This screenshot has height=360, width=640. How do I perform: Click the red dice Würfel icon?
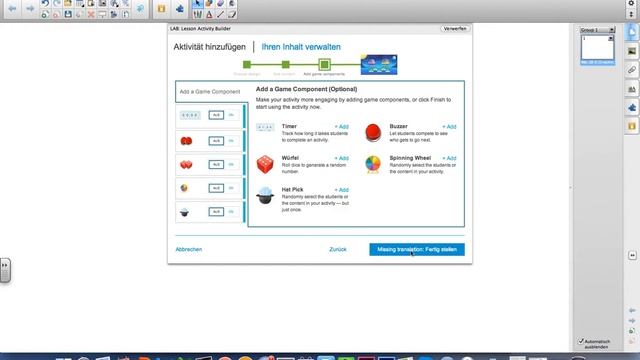[x=265, y=164]
